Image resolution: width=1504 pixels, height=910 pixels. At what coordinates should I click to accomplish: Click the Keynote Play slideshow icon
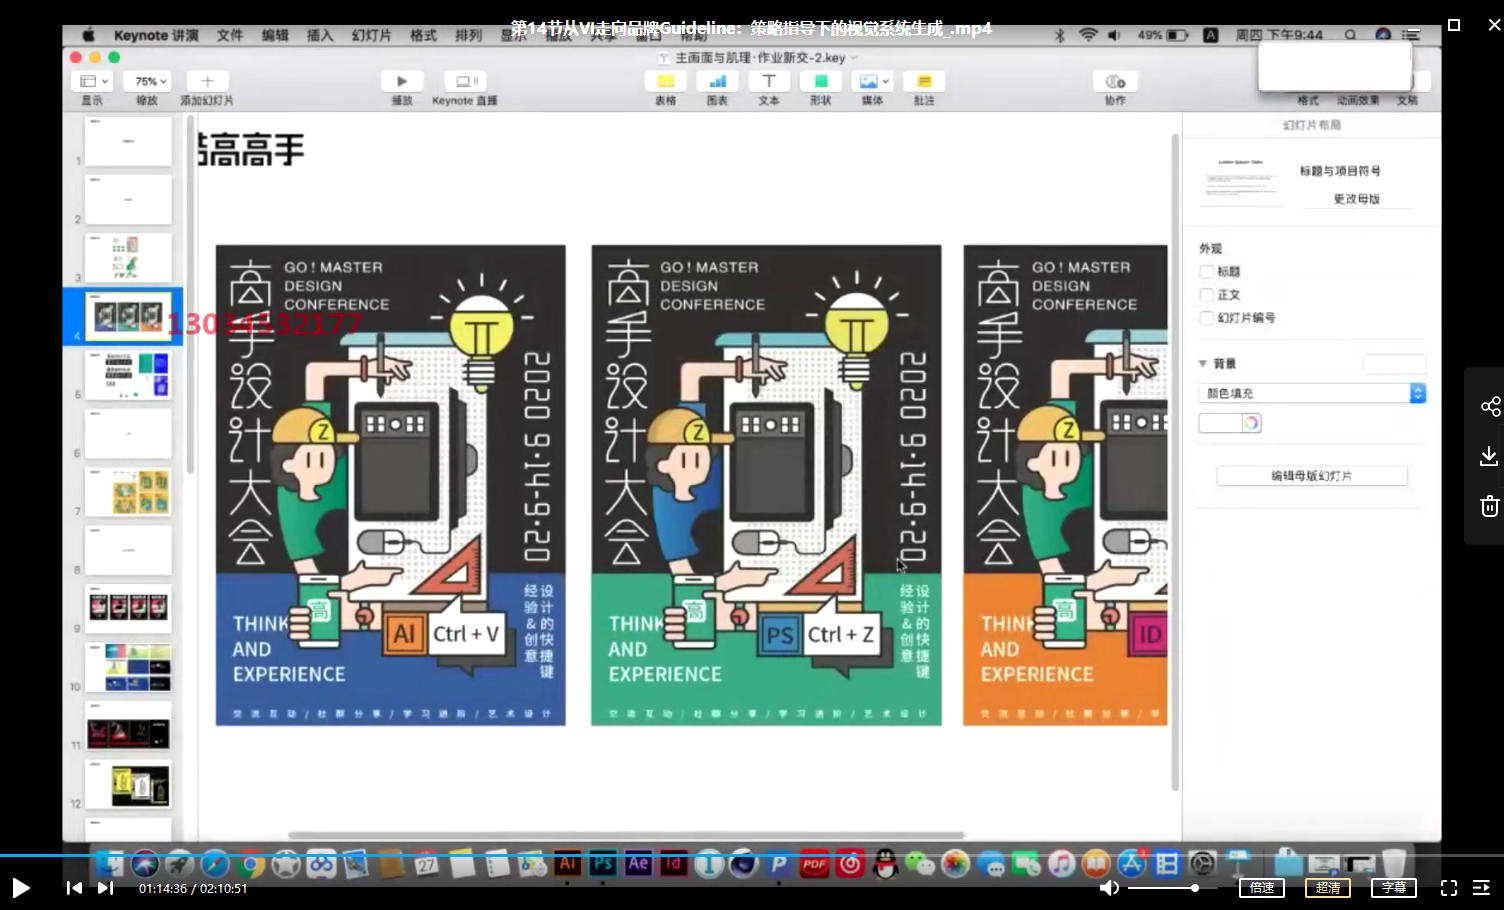402,81
